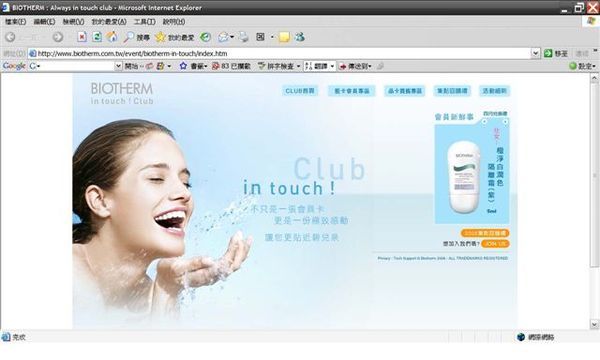The image size is (600, 360).
Task: Click the product banner previous arrow dot
Action: click(484, 122)
